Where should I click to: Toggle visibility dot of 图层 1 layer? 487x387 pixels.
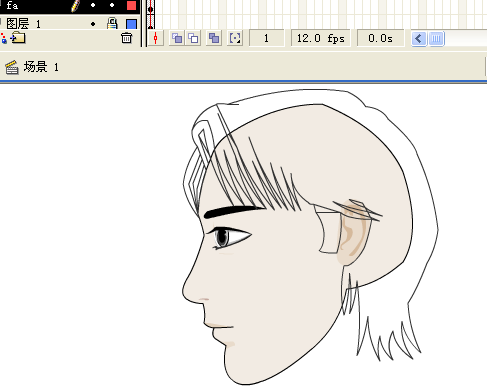tap(93, 24)
